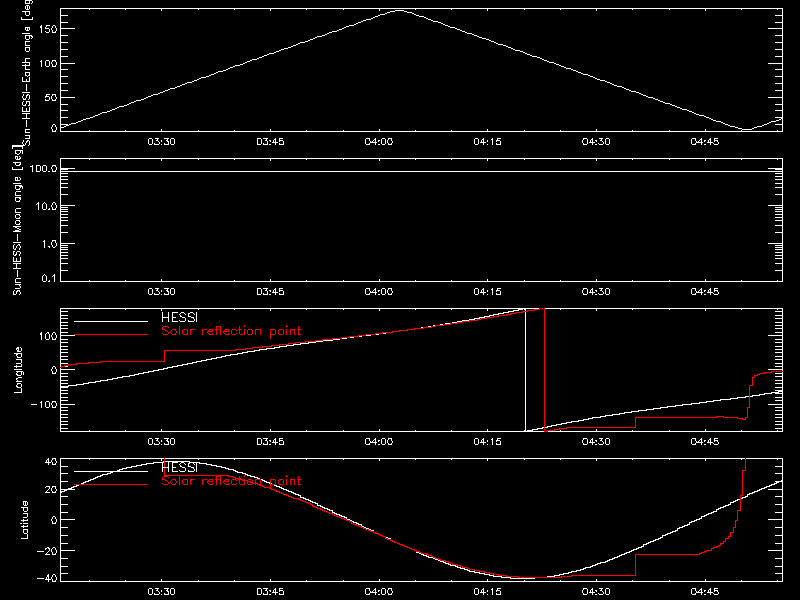Click the white vertical HESSI longitude wrap line
Viewport: 800px width, 600px height.
526,370
